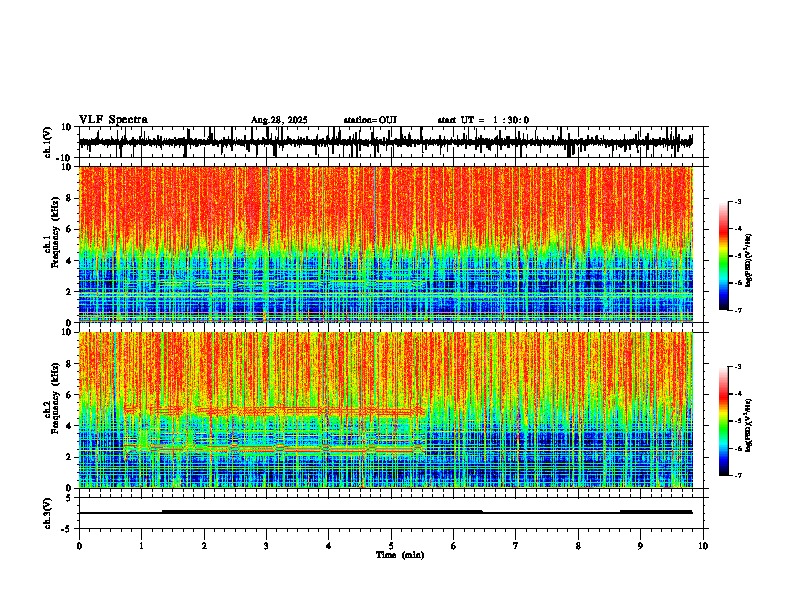Click the "VLF Spectra" plot title
The image size is (792, 612).
pyautogui.click(x=113, y=120)
